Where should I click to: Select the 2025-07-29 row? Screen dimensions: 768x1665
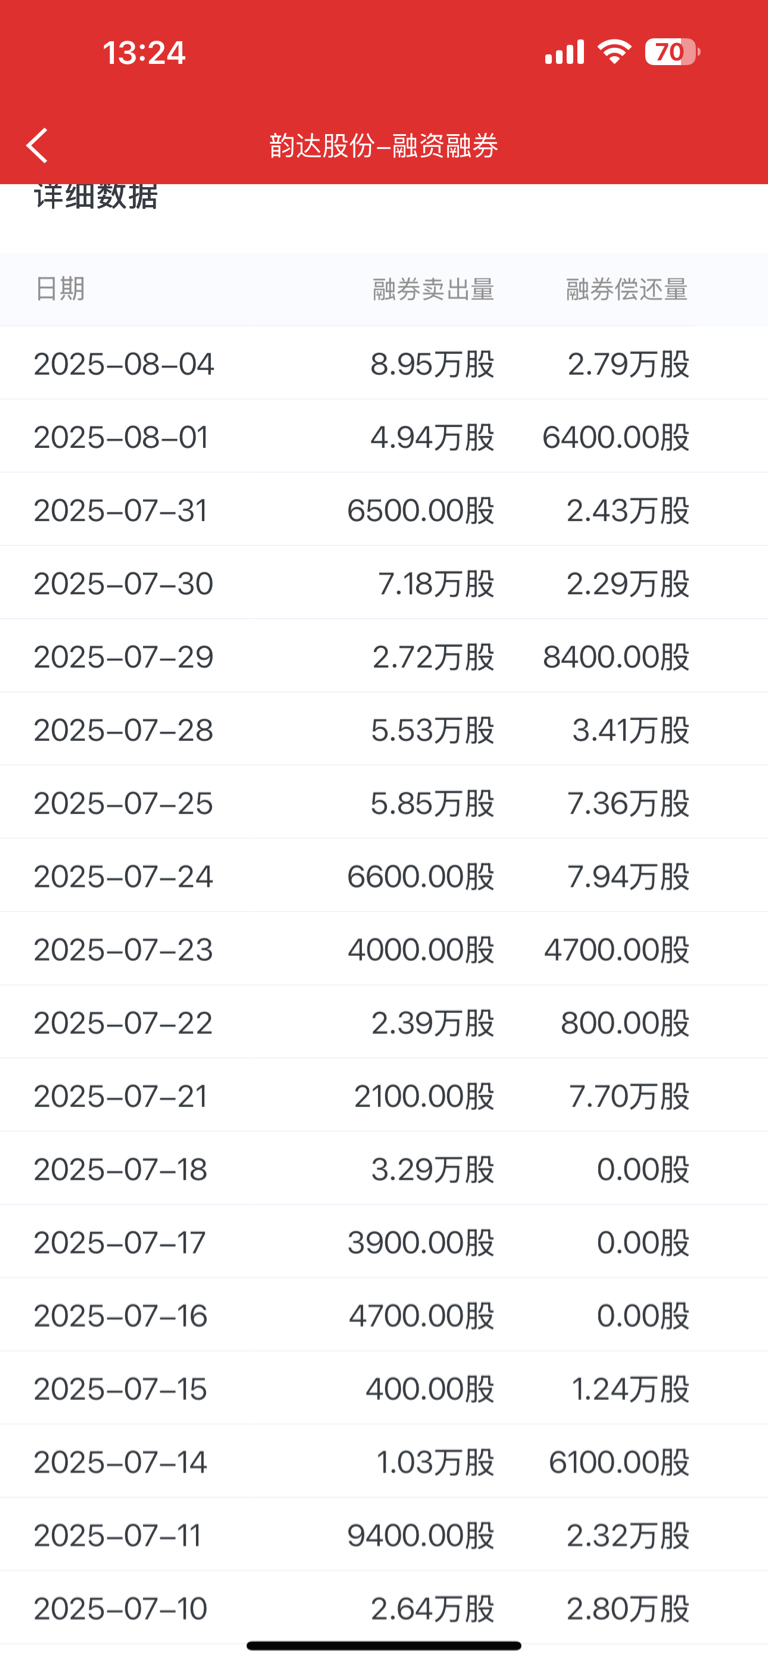pos(384,656)
